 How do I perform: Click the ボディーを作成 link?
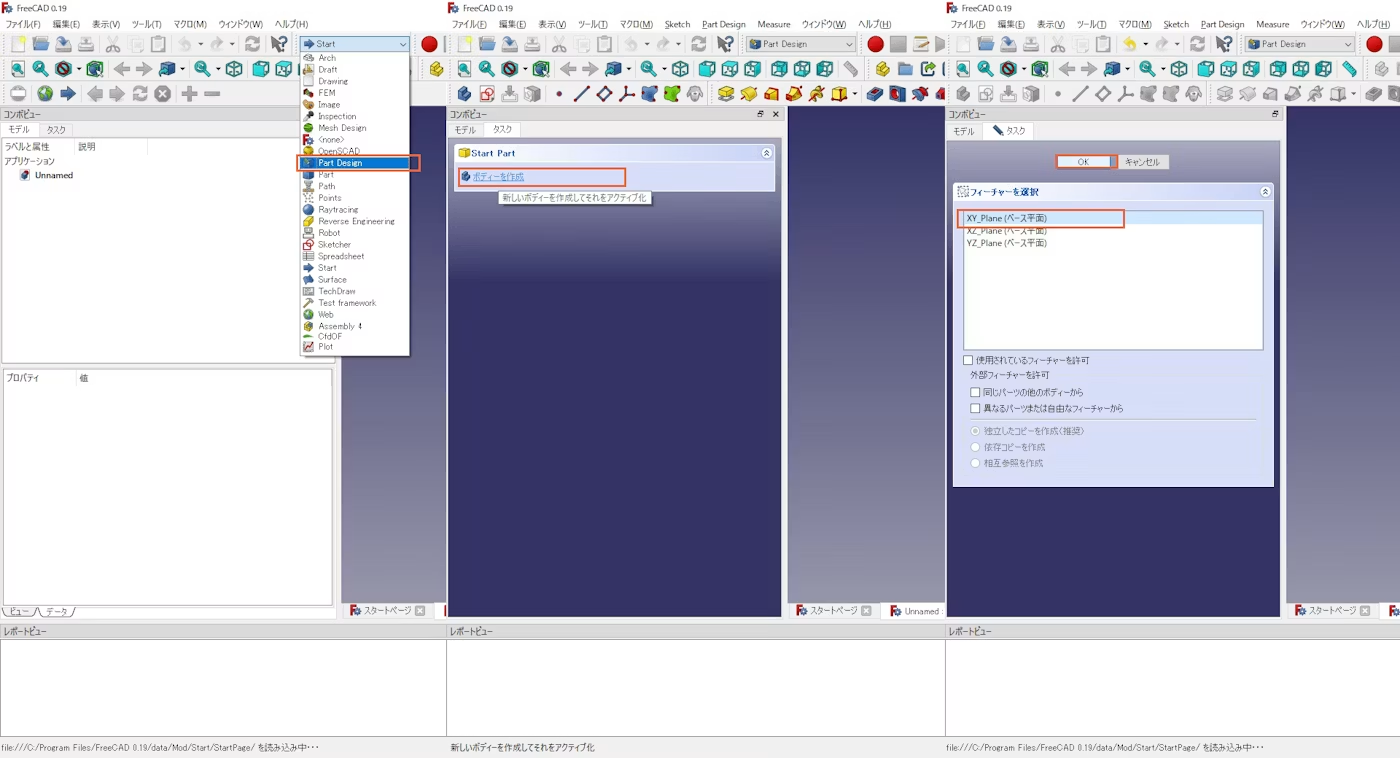[x=498, y=177]
